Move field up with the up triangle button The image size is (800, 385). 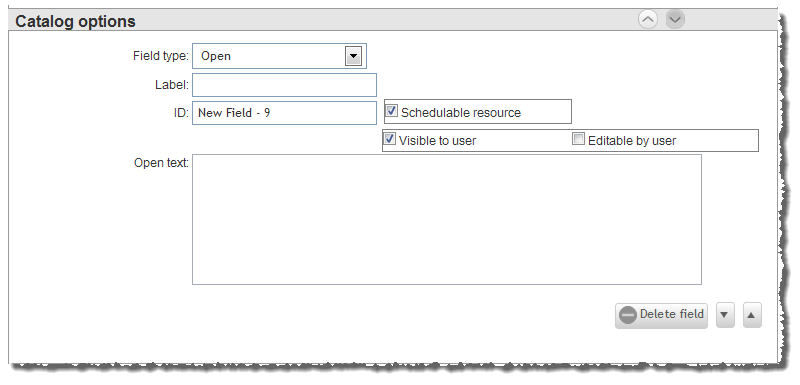[x=752, y=315]
